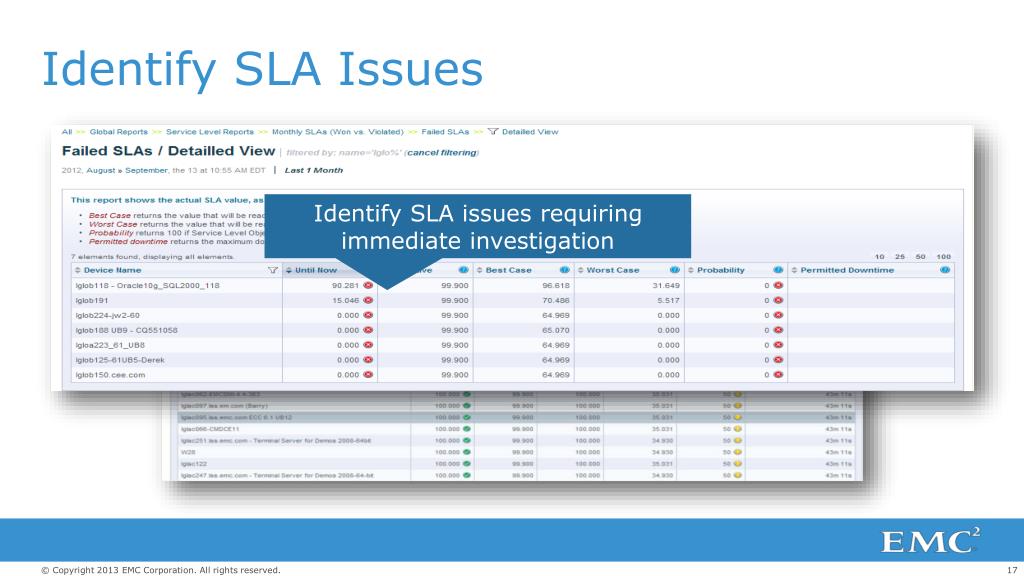This screenshot has height=576, width=1024.
Task: Click the Failed SLAs / Detailled View title
Action: (x=168, y=151)
